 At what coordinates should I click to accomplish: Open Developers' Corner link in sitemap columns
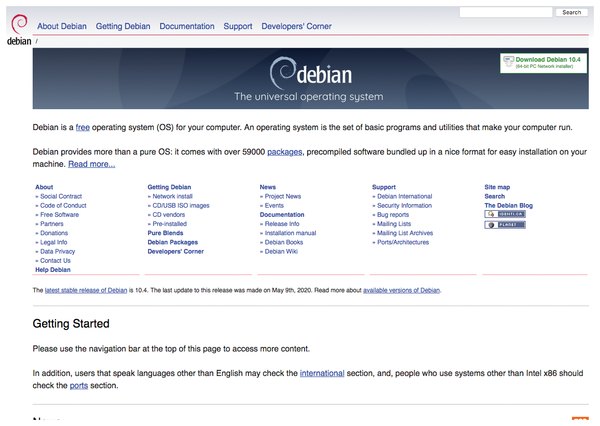[x=176, y=251]
